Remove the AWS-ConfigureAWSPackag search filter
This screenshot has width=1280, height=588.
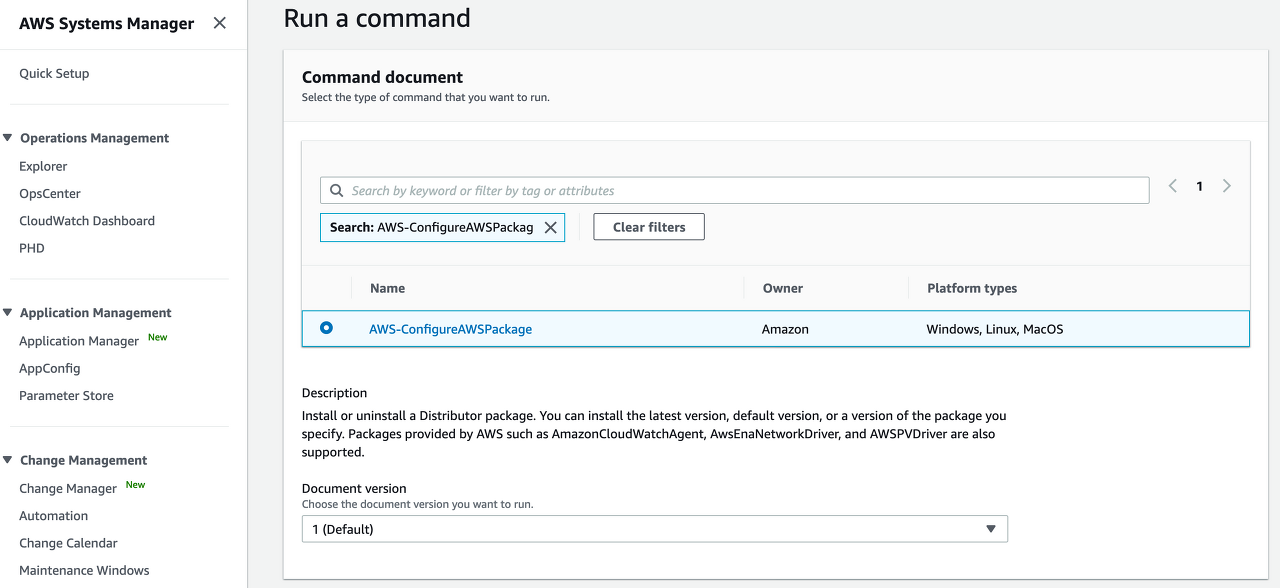[550, 228]
